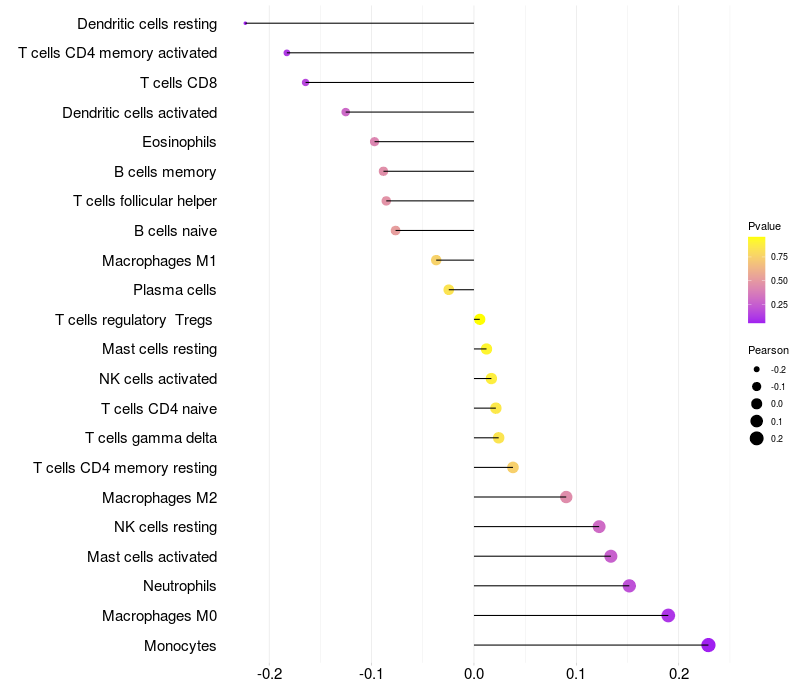800x700 pixels.
Task: Click the Pvalue gradient color bar
Action: (x=757, y=280)
